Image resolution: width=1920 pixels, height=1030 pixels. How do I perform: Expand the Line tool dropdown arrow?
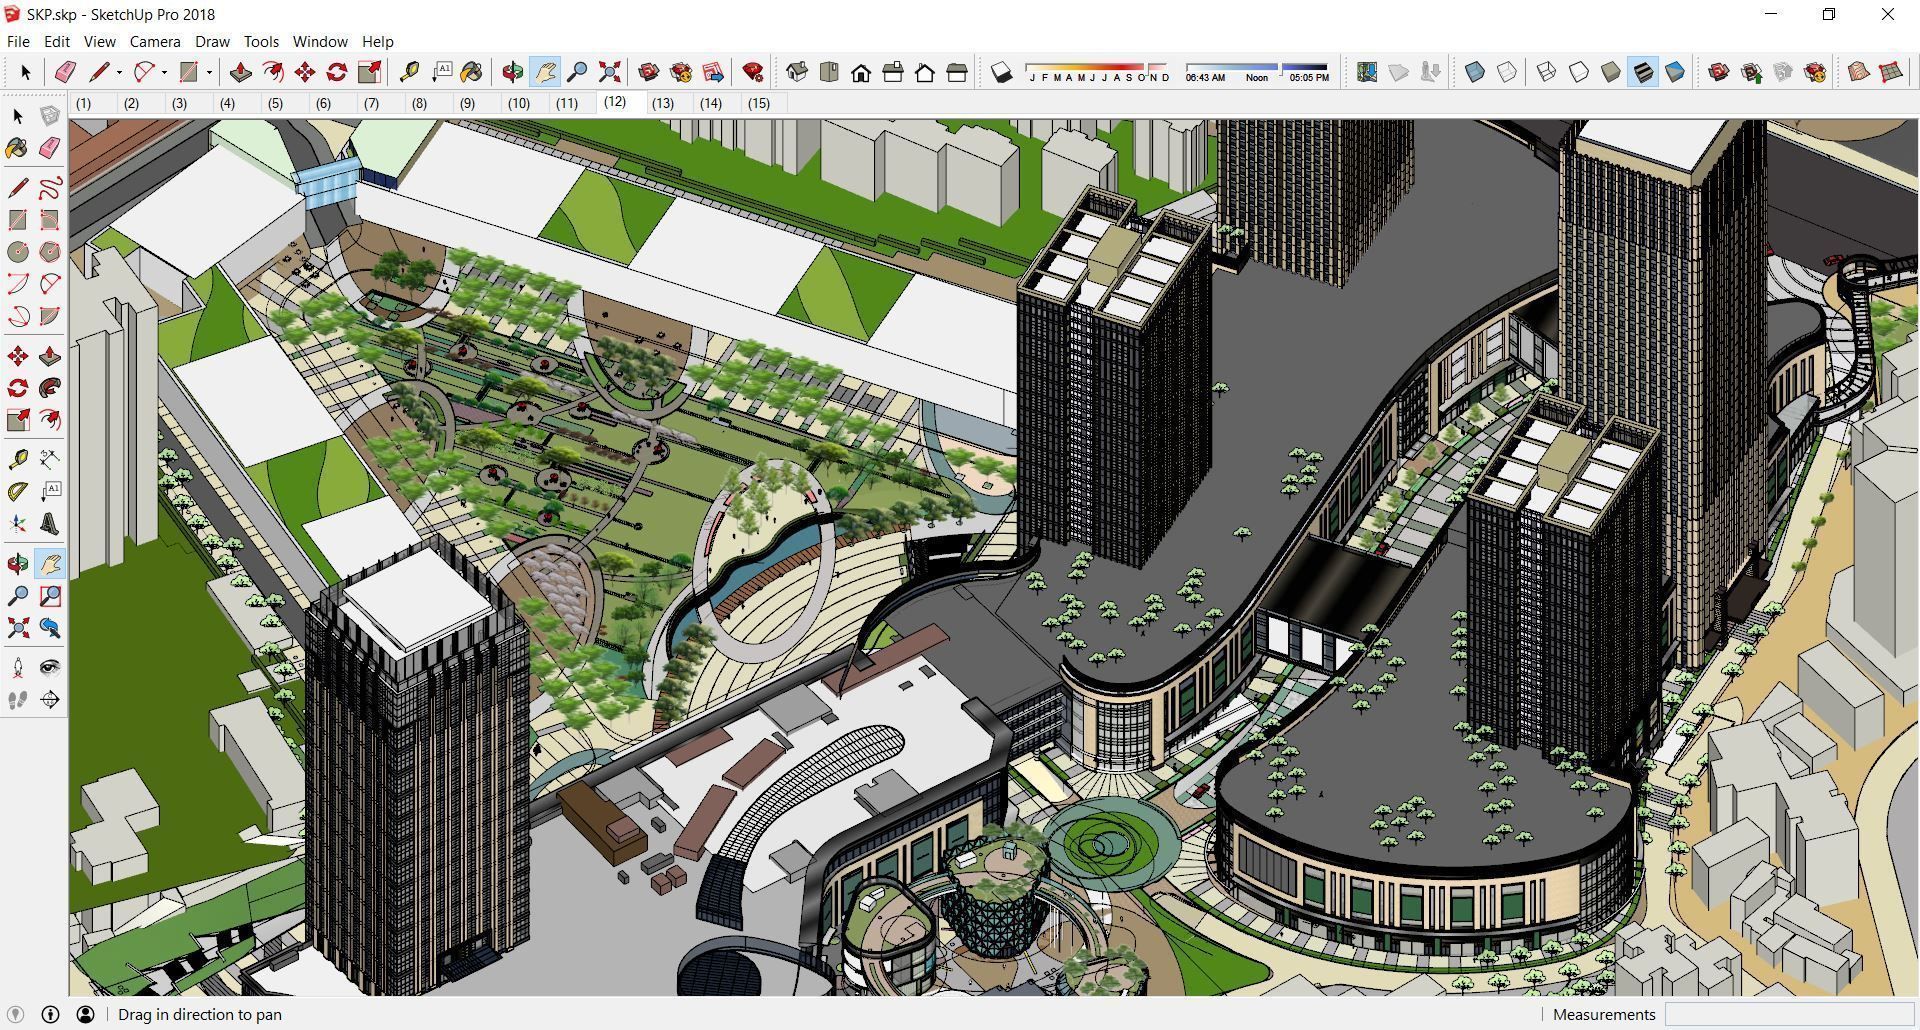click(x=119, y=72)
